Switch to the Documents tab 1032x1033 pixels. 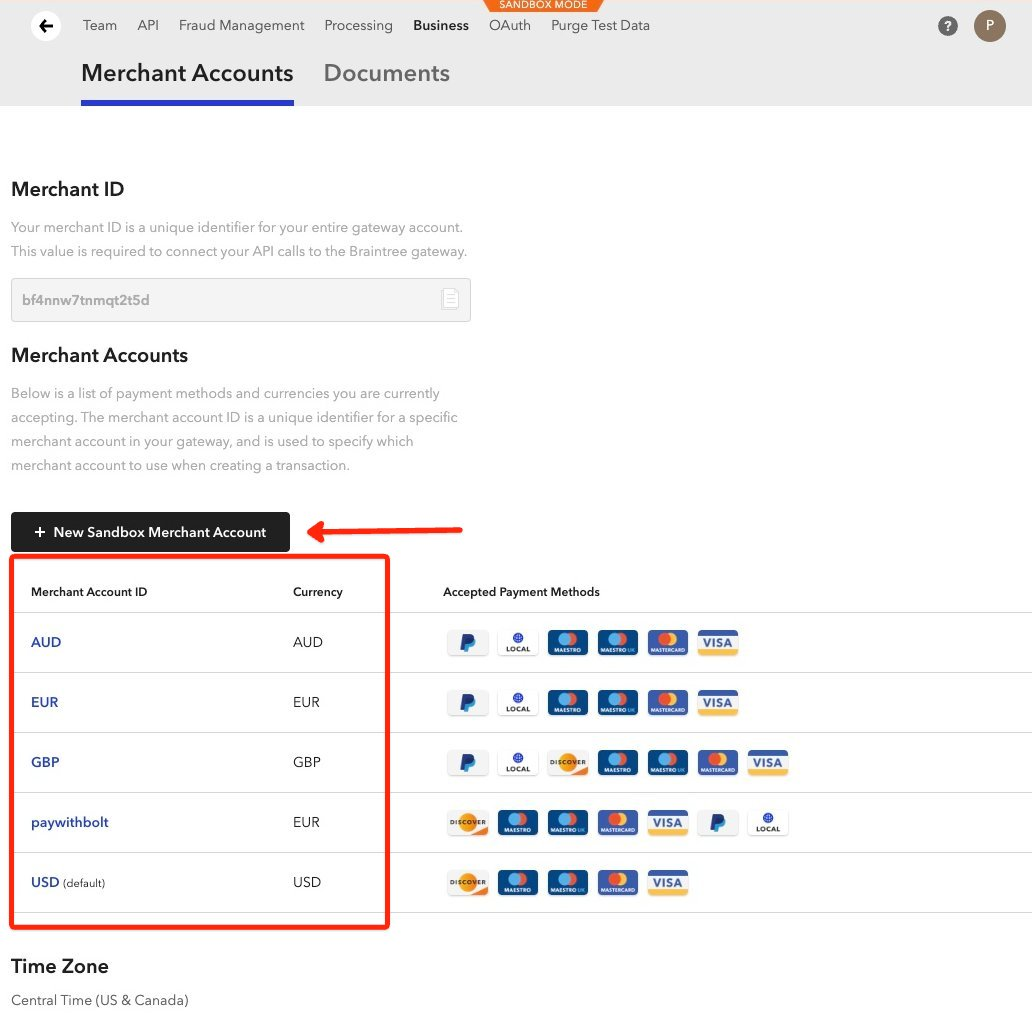point(387,73)
